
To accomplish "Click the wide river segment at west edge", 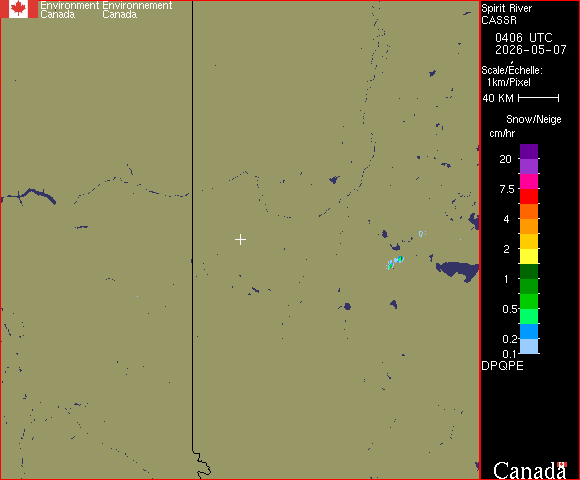I will (29, 195).
